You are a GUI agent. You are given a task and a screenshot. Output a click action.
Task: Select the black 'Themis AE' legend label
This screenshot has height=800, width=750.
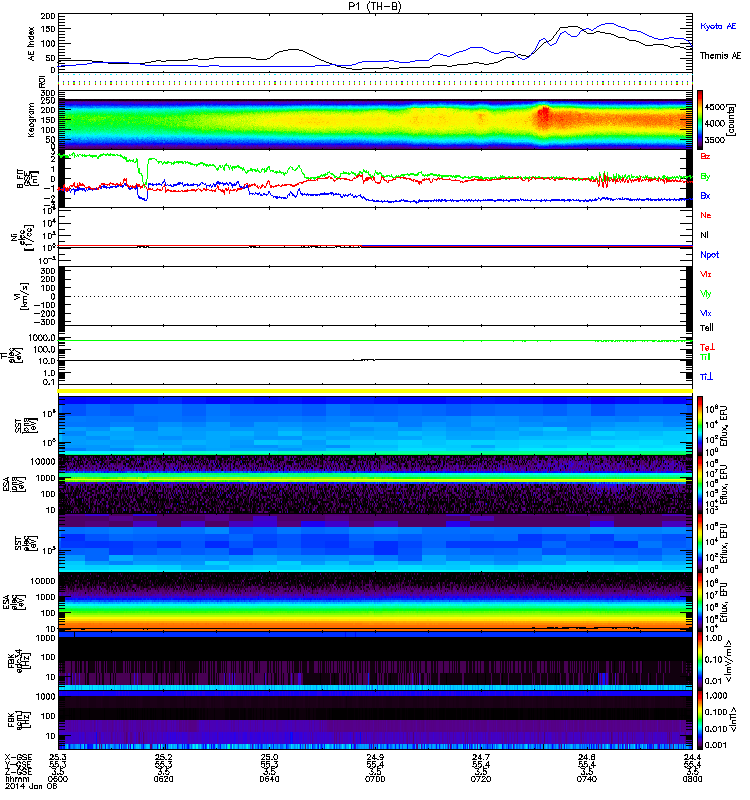(x=720, y=56)
